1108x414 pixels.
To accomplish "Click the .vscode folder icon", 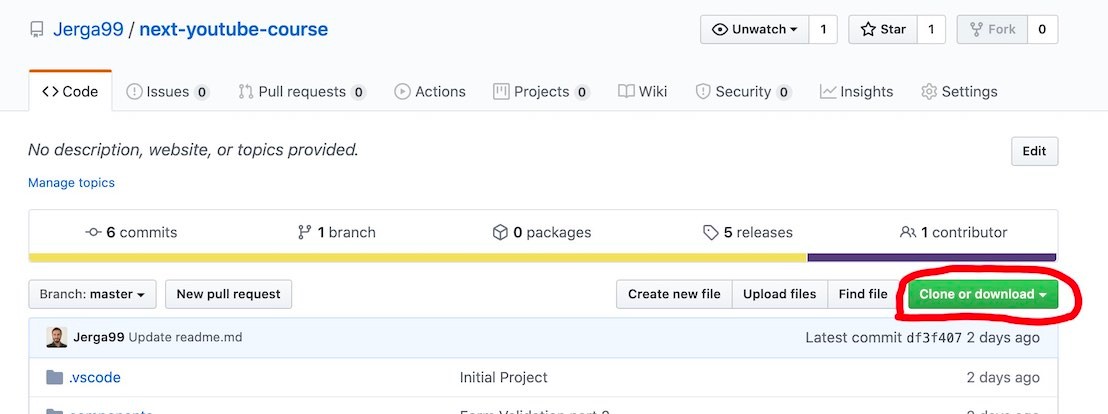I will [55, 378].
